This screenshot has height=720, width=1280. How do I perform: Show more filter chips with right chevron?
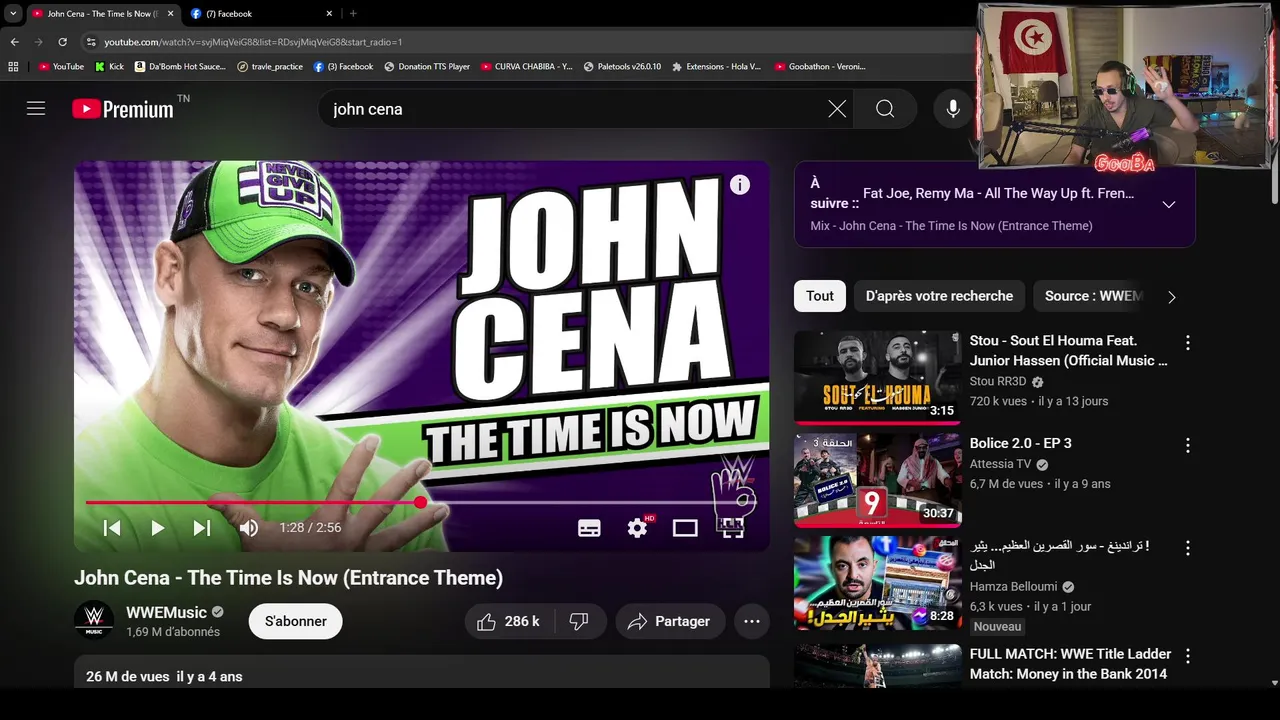pos(1172,297)
